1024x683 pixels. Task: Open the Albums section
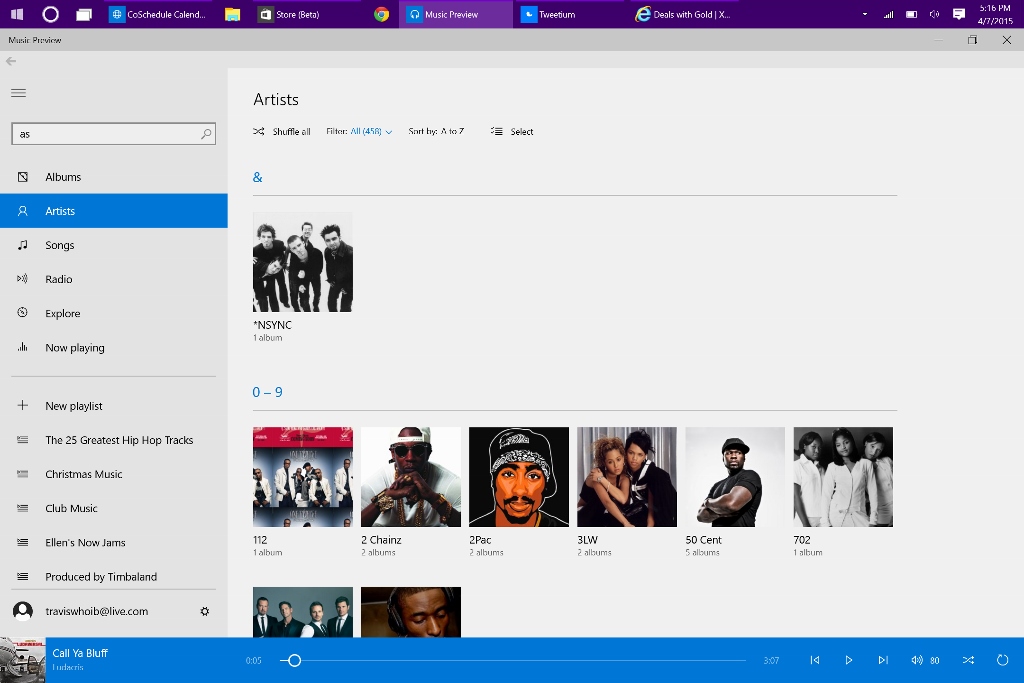click(114, 177)
